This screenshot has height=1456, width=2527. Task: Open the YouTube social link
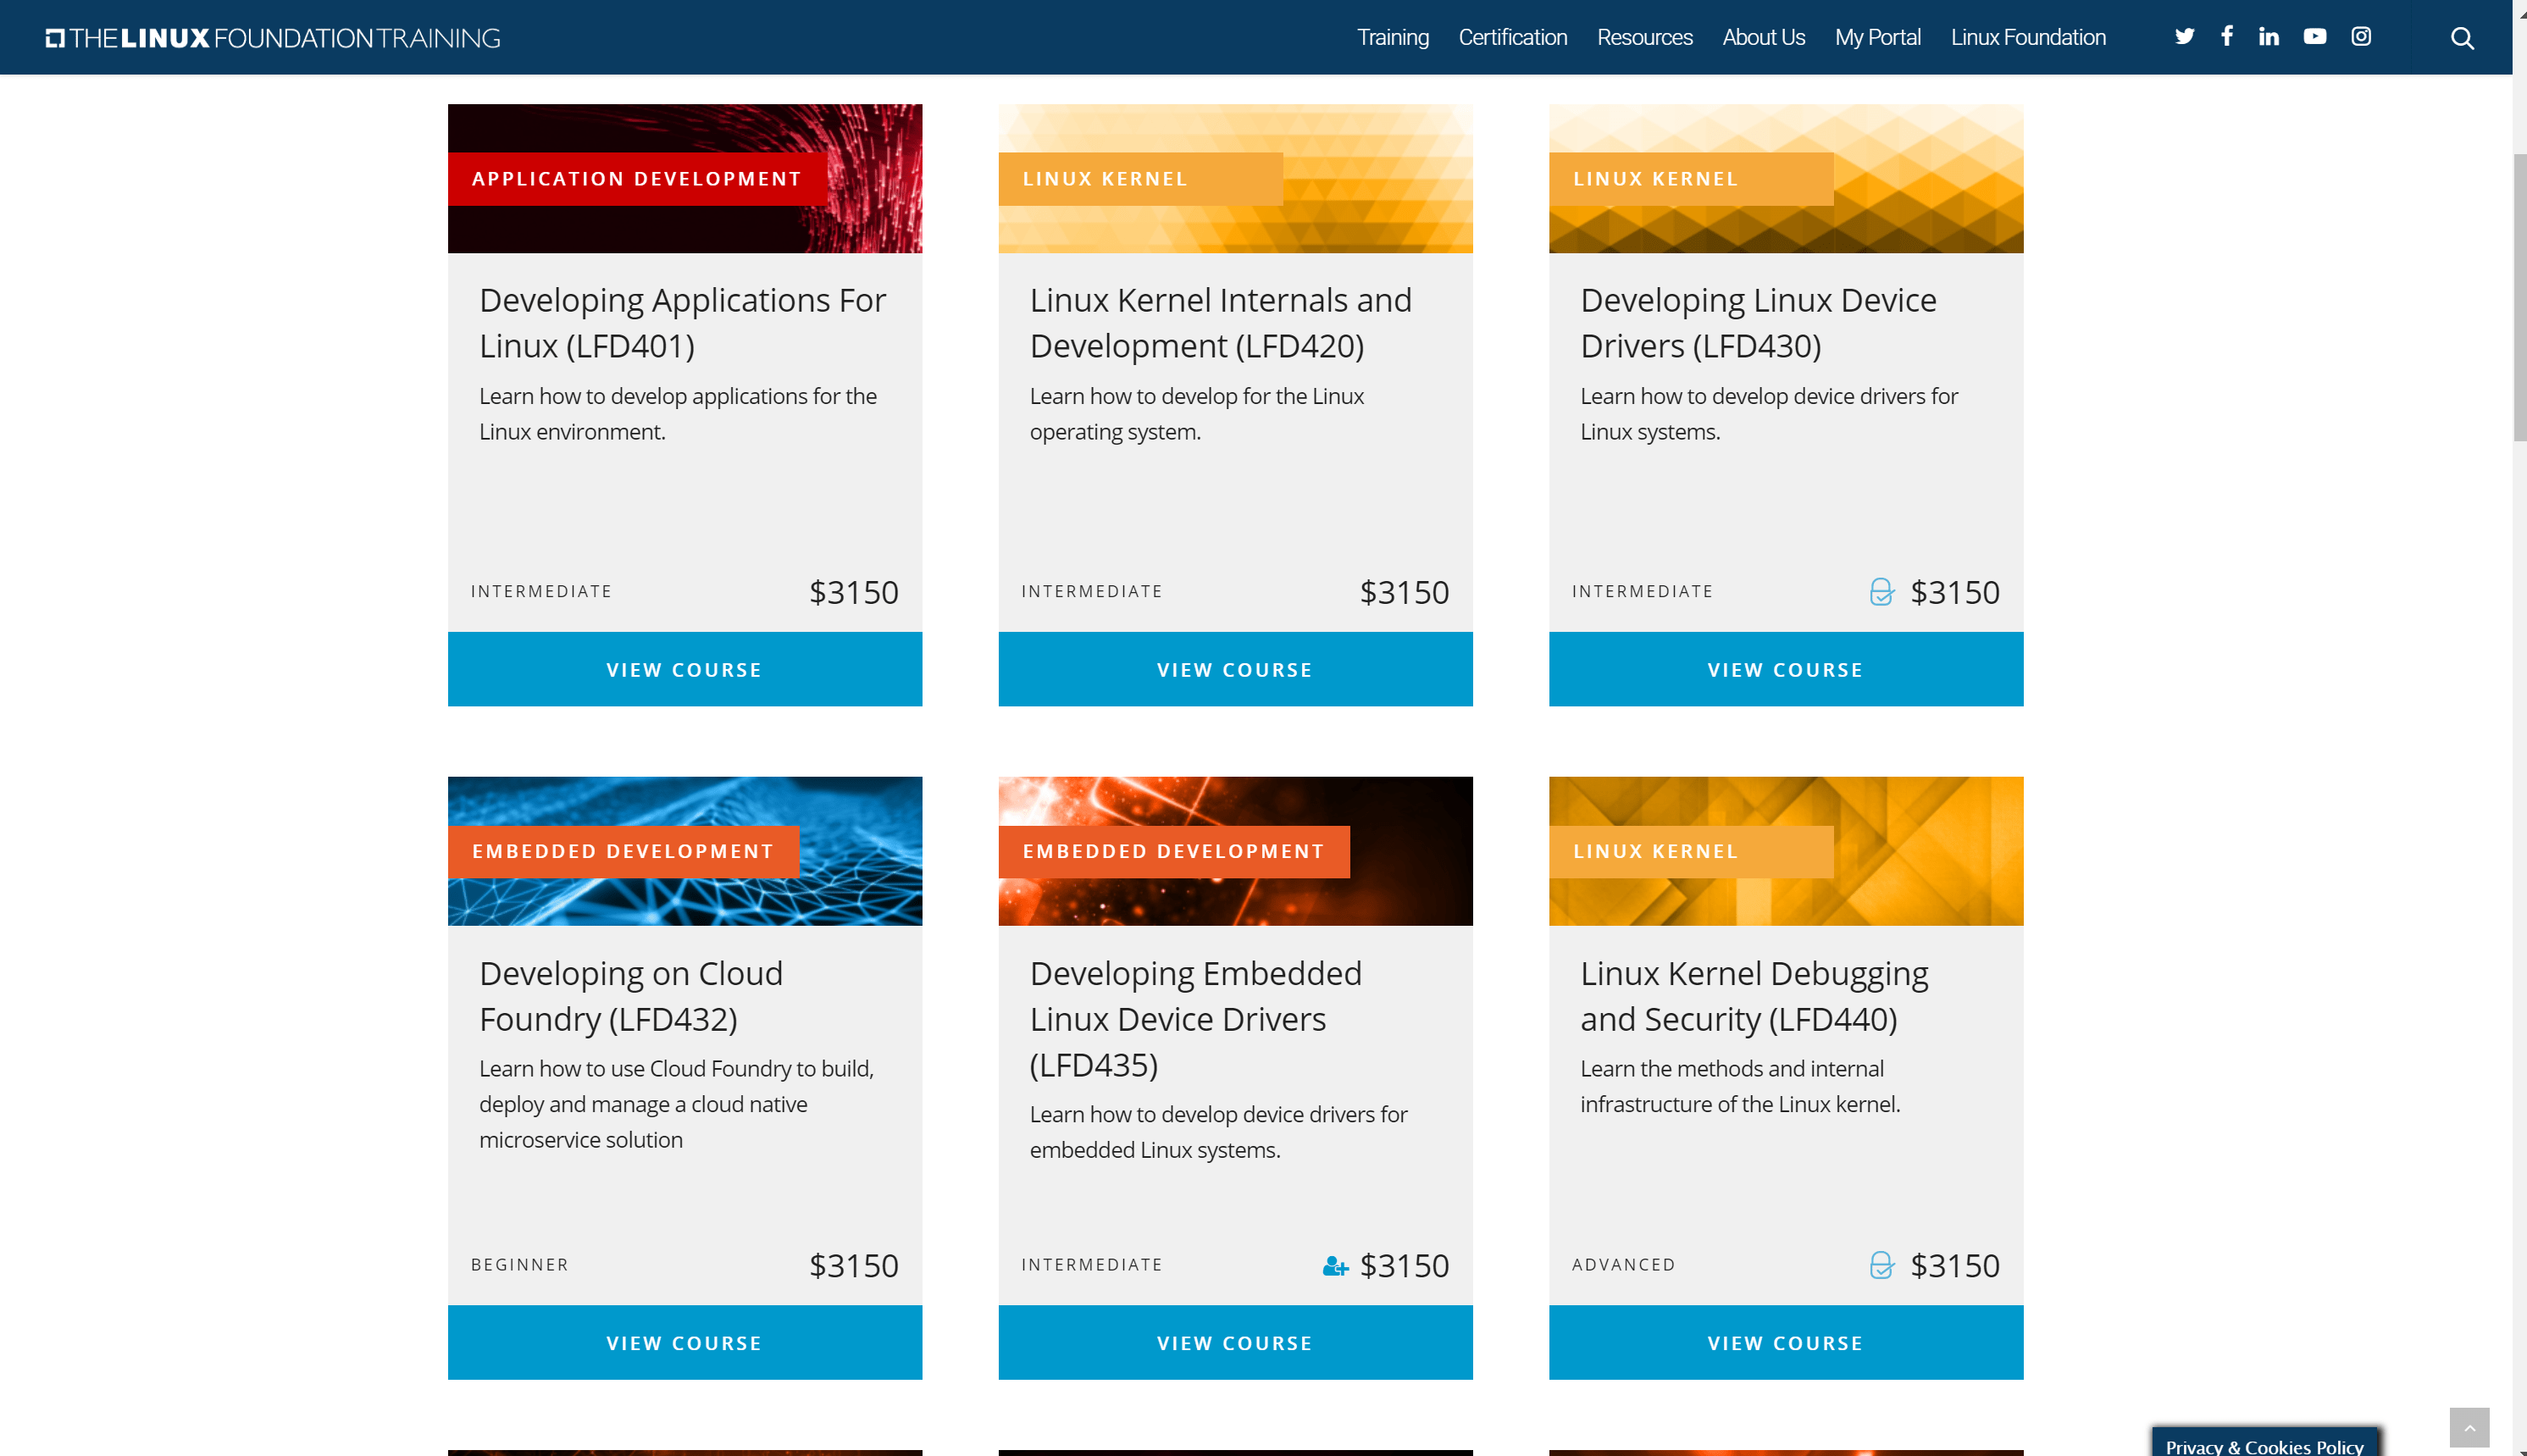pyautogui.click(x=2314, y=36)
